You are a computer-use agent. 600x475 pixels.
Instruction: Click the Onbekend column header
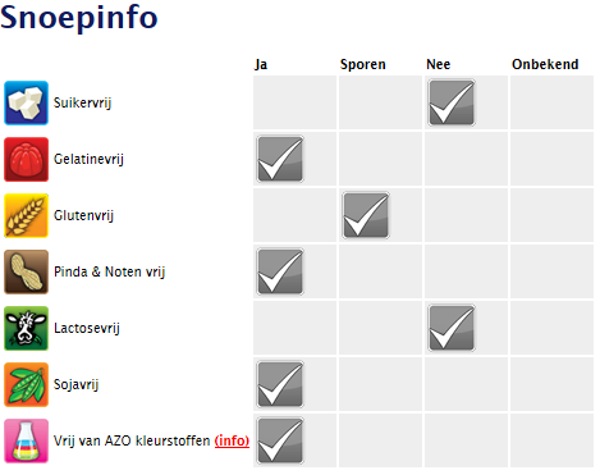(545, 64)
